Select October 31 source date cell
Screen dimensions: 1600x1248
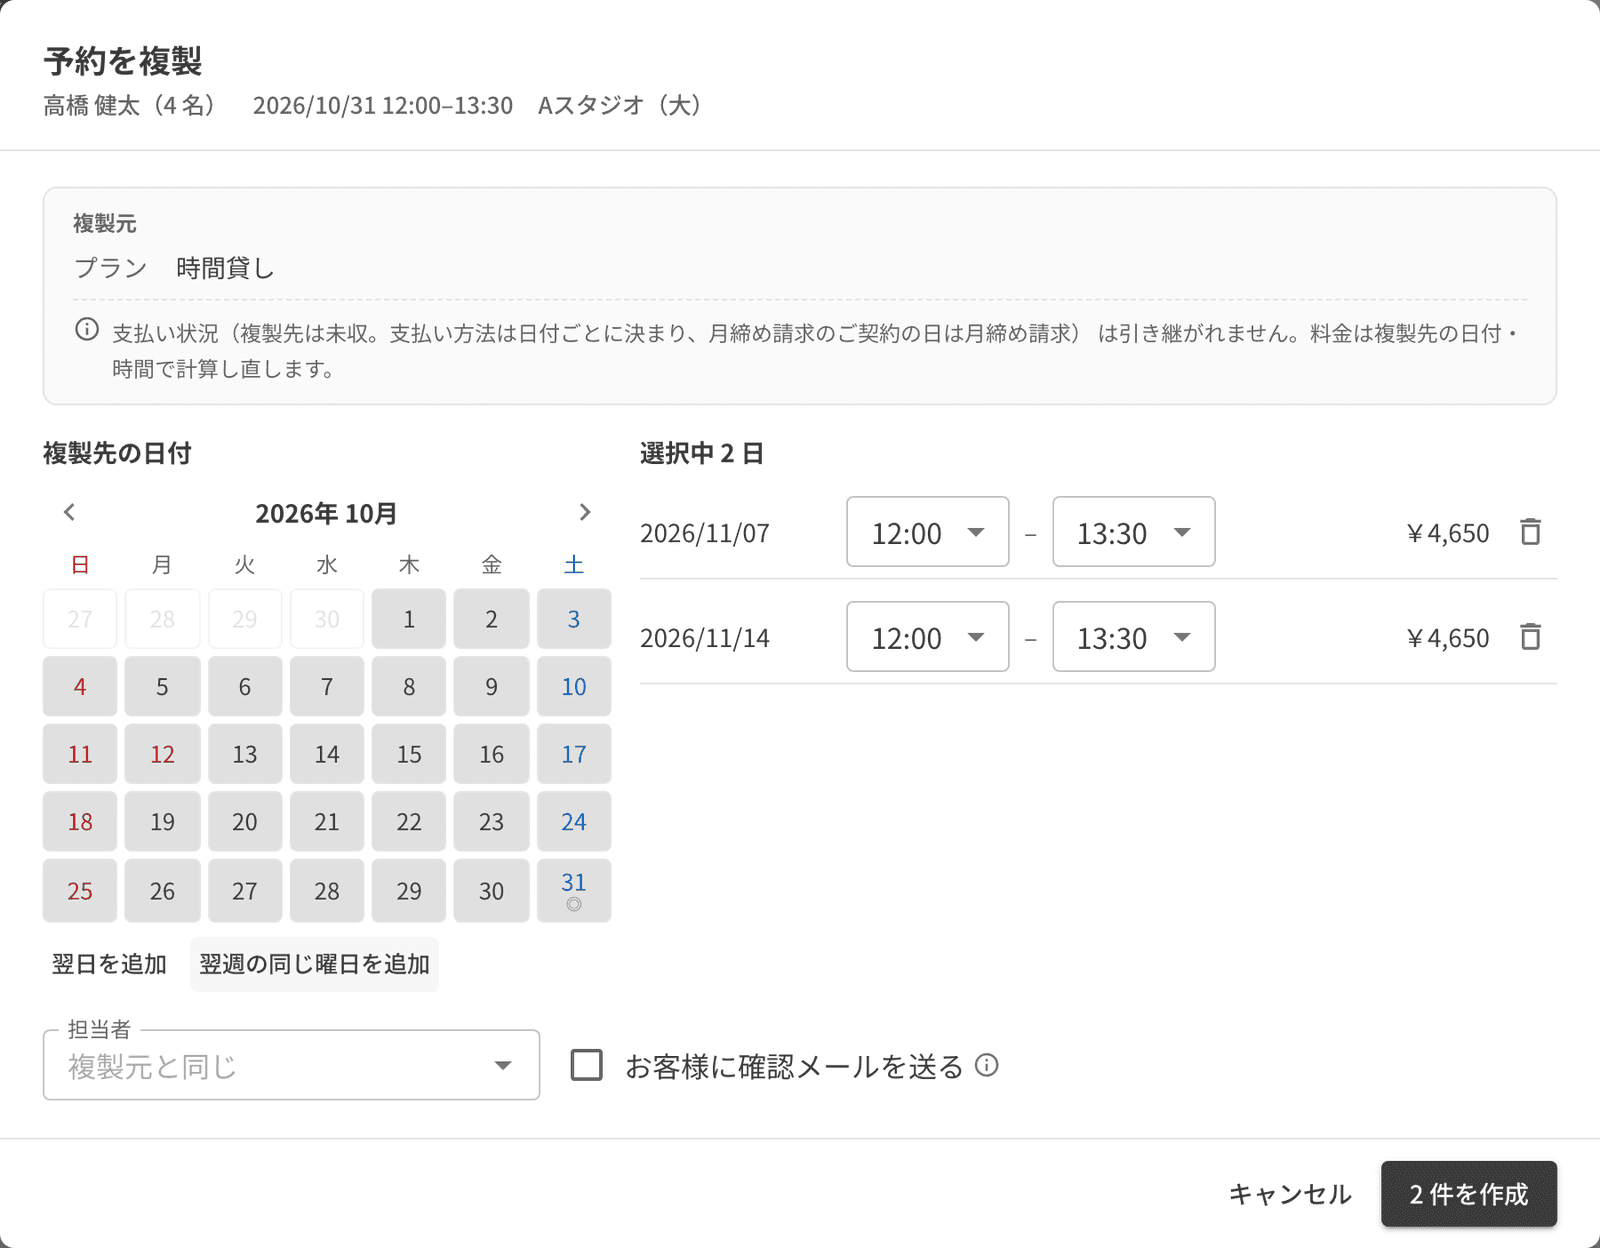[574, 891]
